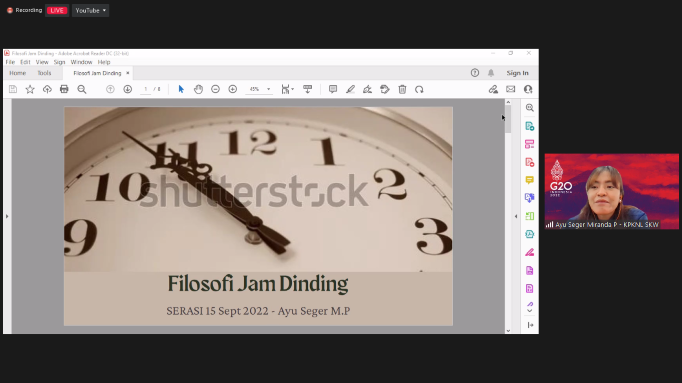Click the expand tools pane icon at bottom right
Screen dimensions: 682x383
pos(530,325)
